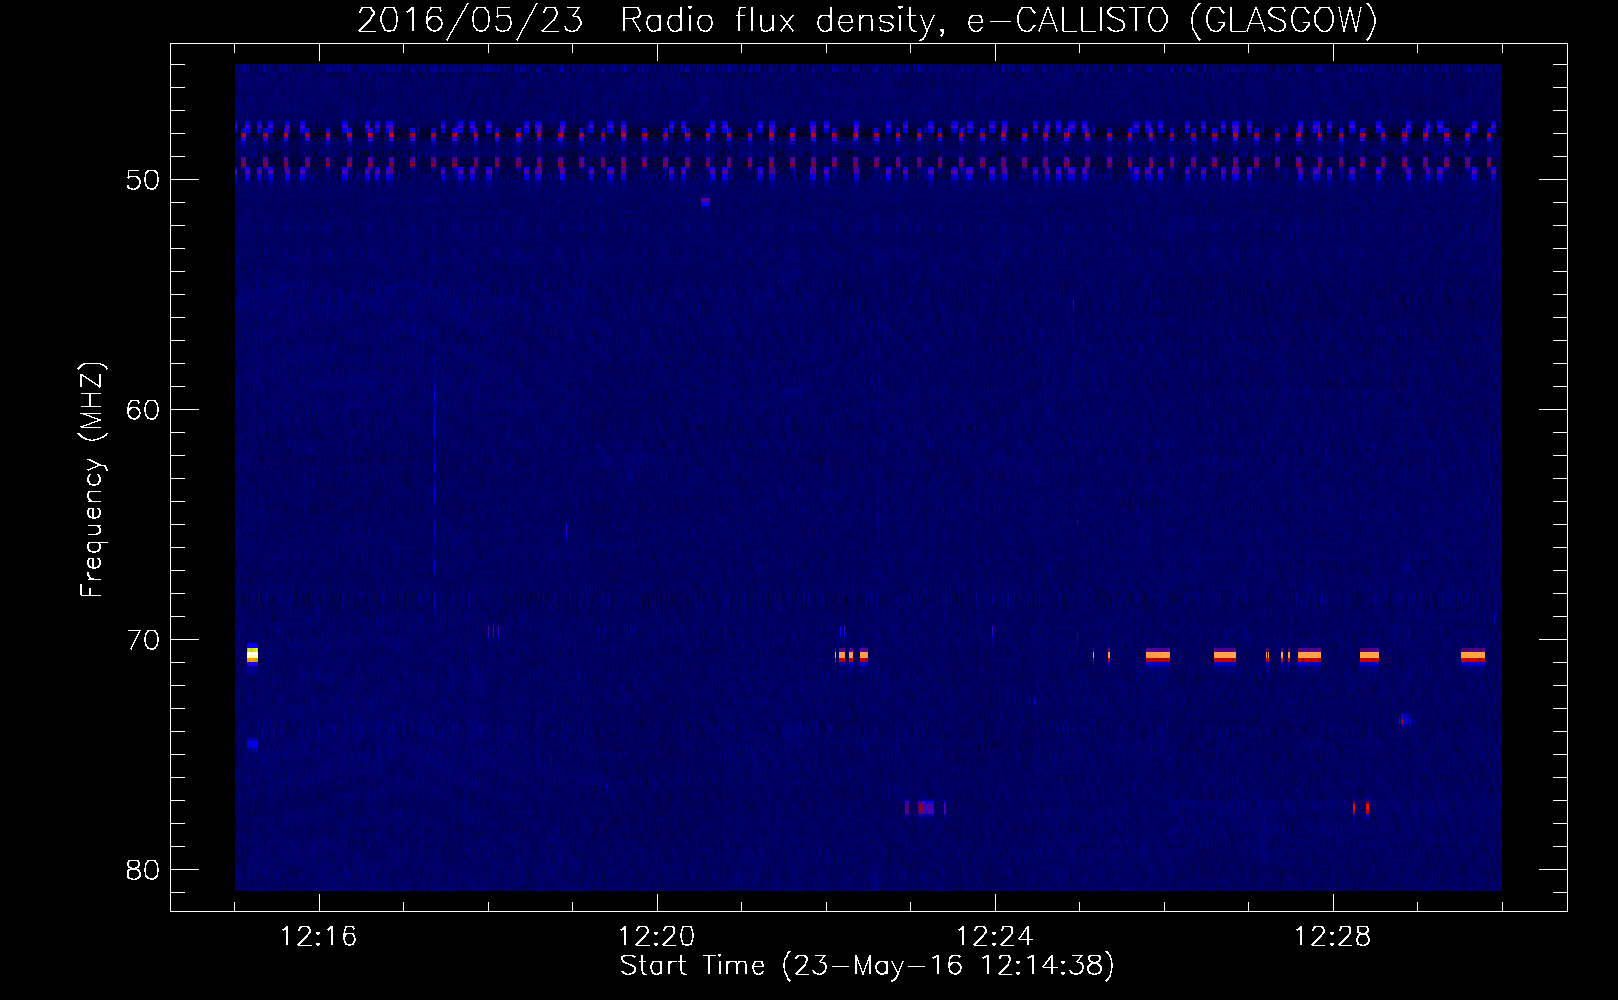Click the blue patch near 74 MHz at 12:15
The height and width of the screenshot is (1000, 1618).
tap(252, 744)
